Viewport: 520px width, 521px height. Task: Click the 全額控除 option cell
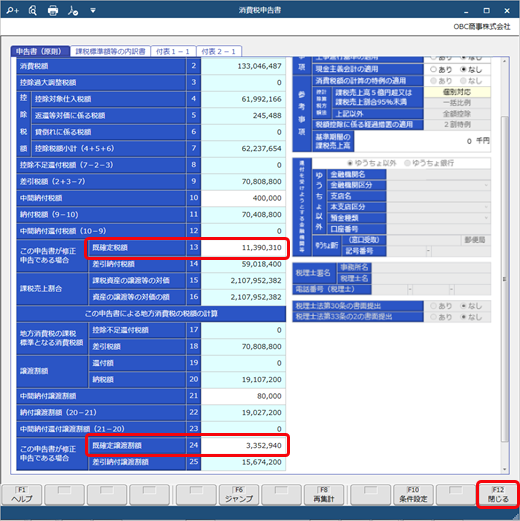[x=457, y=114]
